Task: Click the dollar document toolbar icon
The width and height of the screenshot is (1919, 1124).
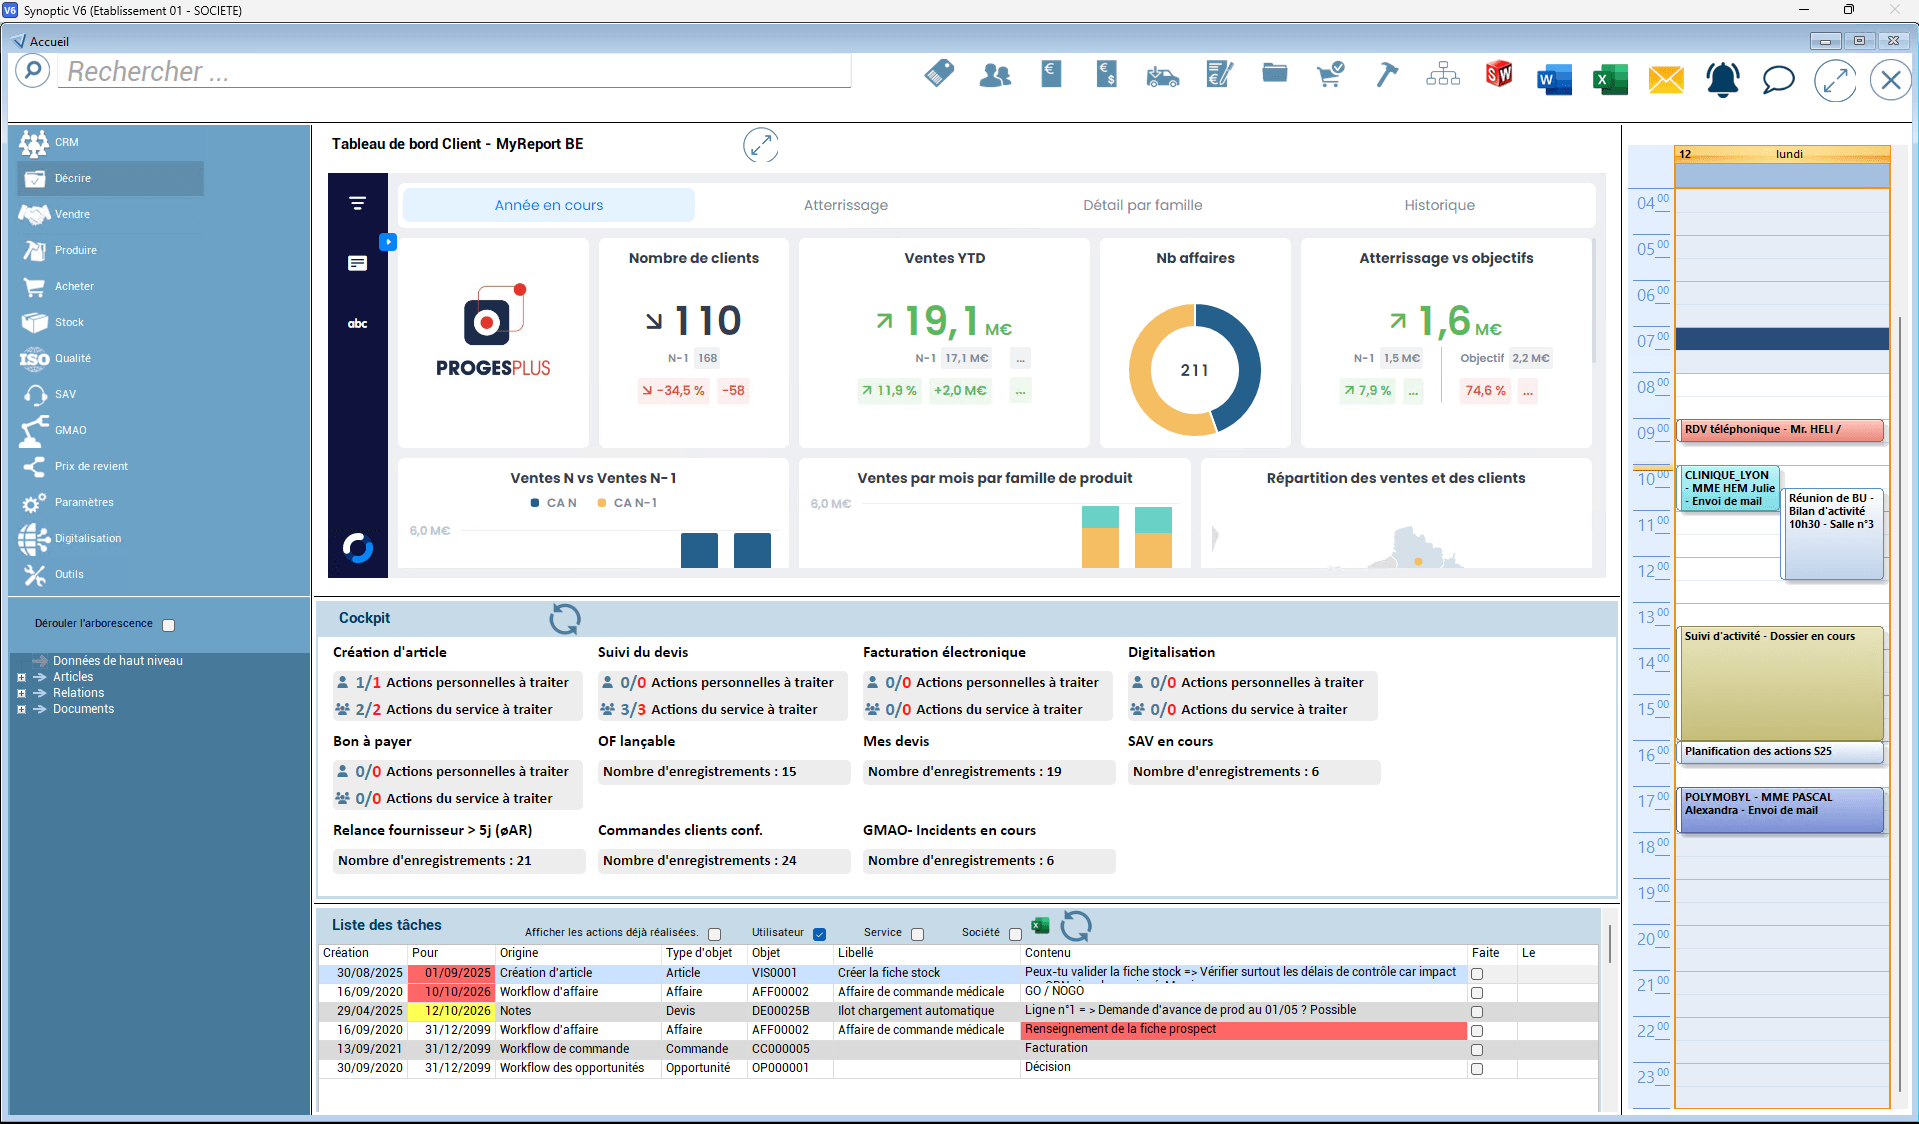Action: [1106, 74]
